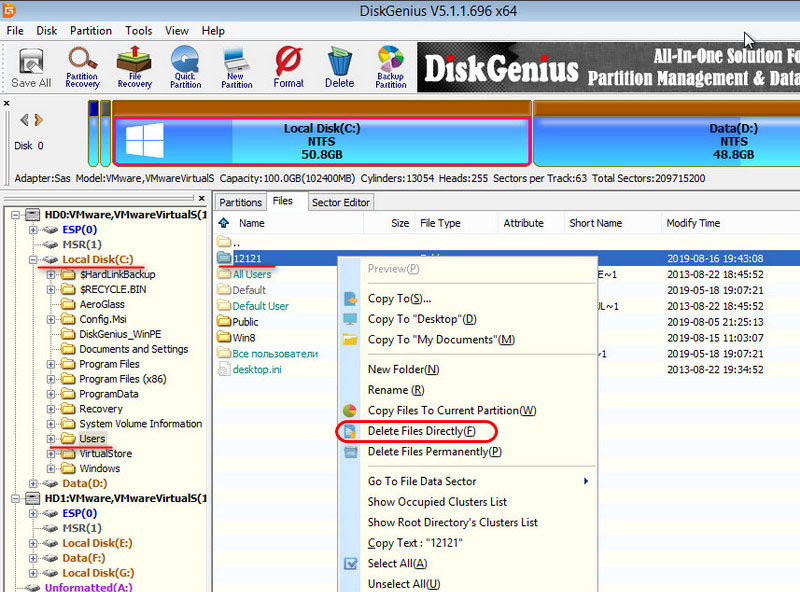The image size is (800, 592).
Task: Click the Copy To(S) menu icon
Action: point(350,299)
